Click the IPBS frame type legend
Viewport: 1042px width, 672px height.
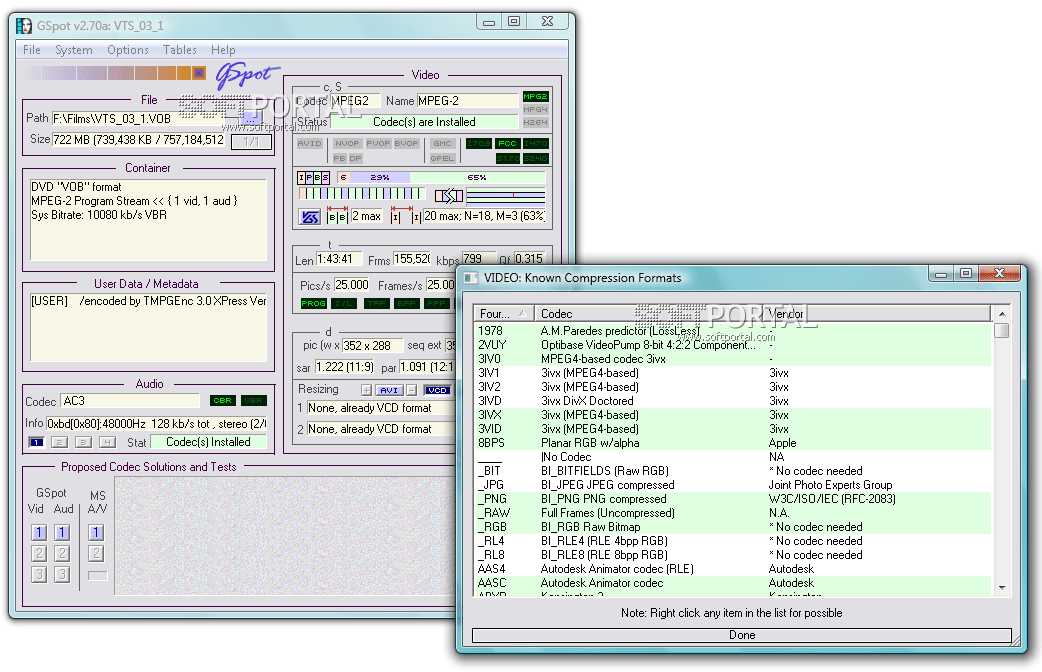click(x=314, y=177)
